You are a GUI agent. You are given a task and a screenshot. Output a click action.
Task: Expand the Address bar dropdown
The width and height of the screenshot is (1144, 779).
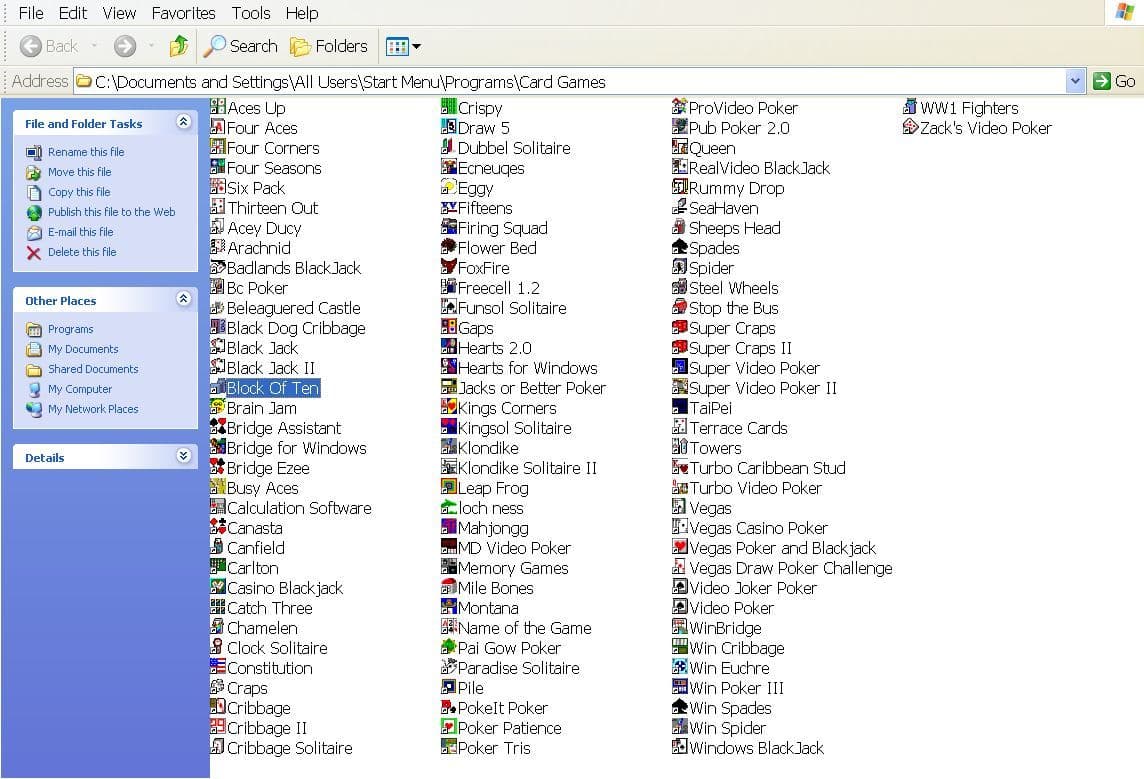click(1075, 81)
